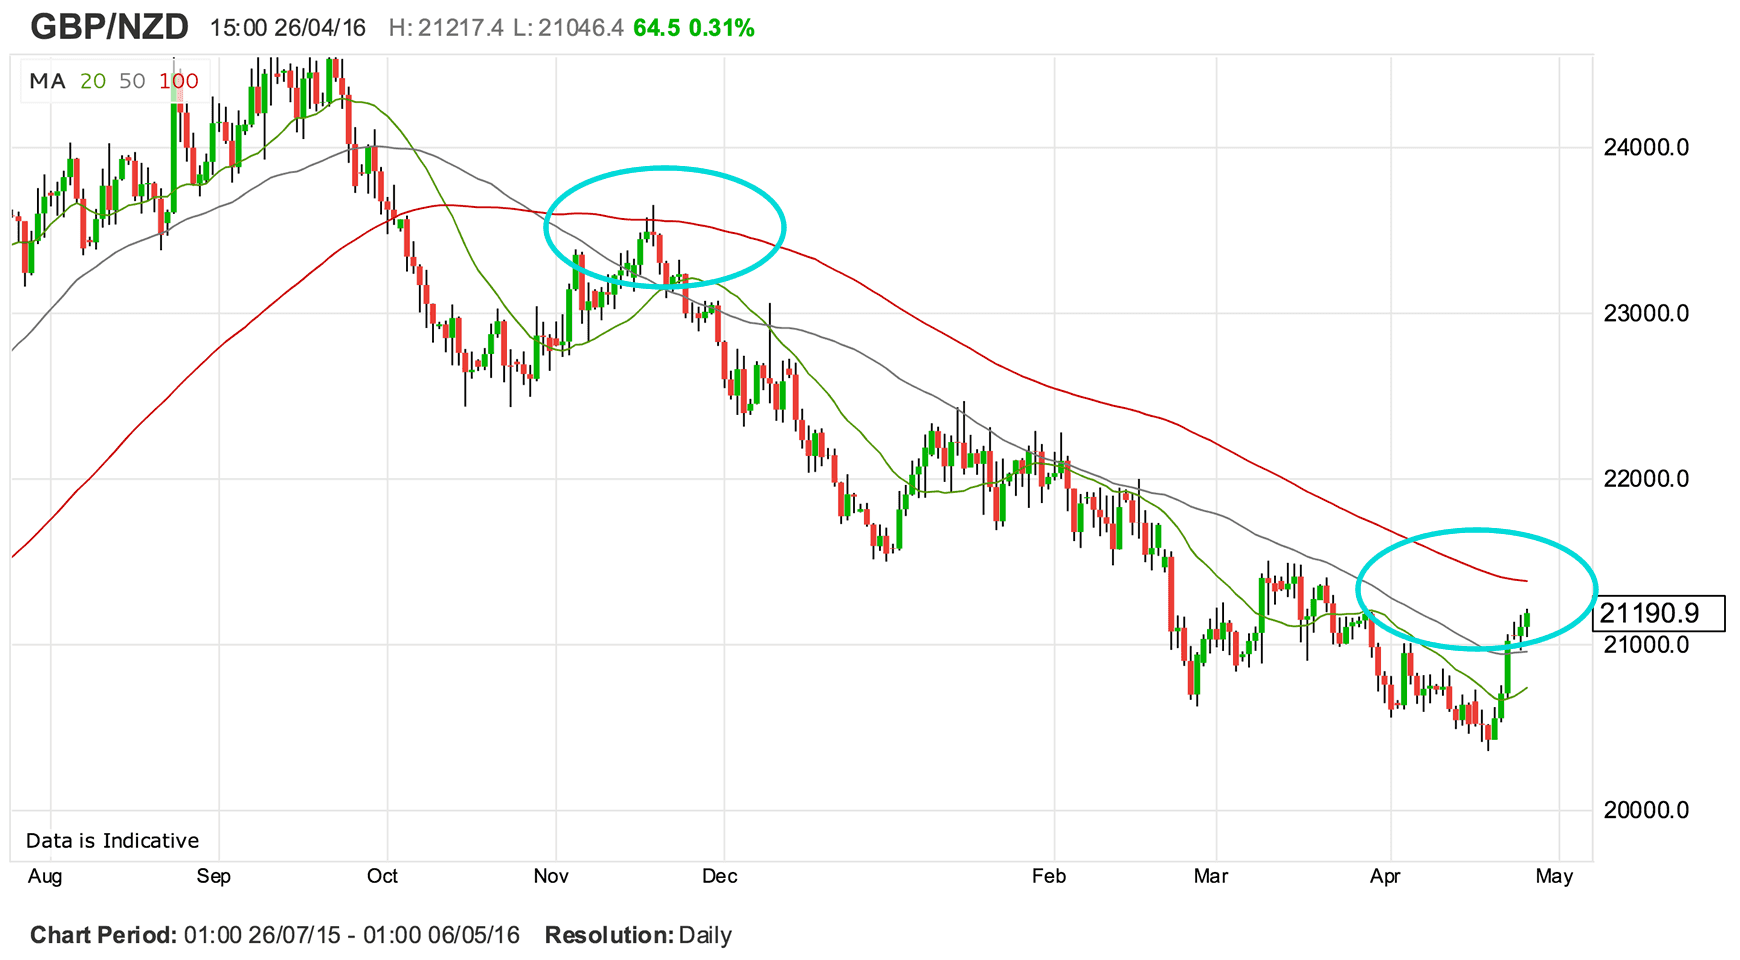Click the MA legend label
1740x960 pixels.
(47, 82)
